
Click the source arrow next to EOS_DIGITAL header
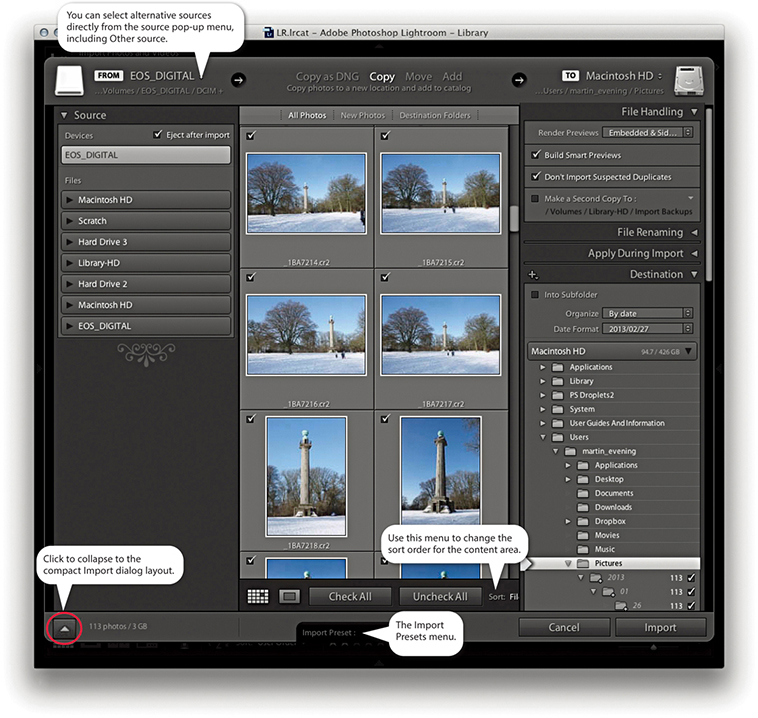(x=238, y=80)
